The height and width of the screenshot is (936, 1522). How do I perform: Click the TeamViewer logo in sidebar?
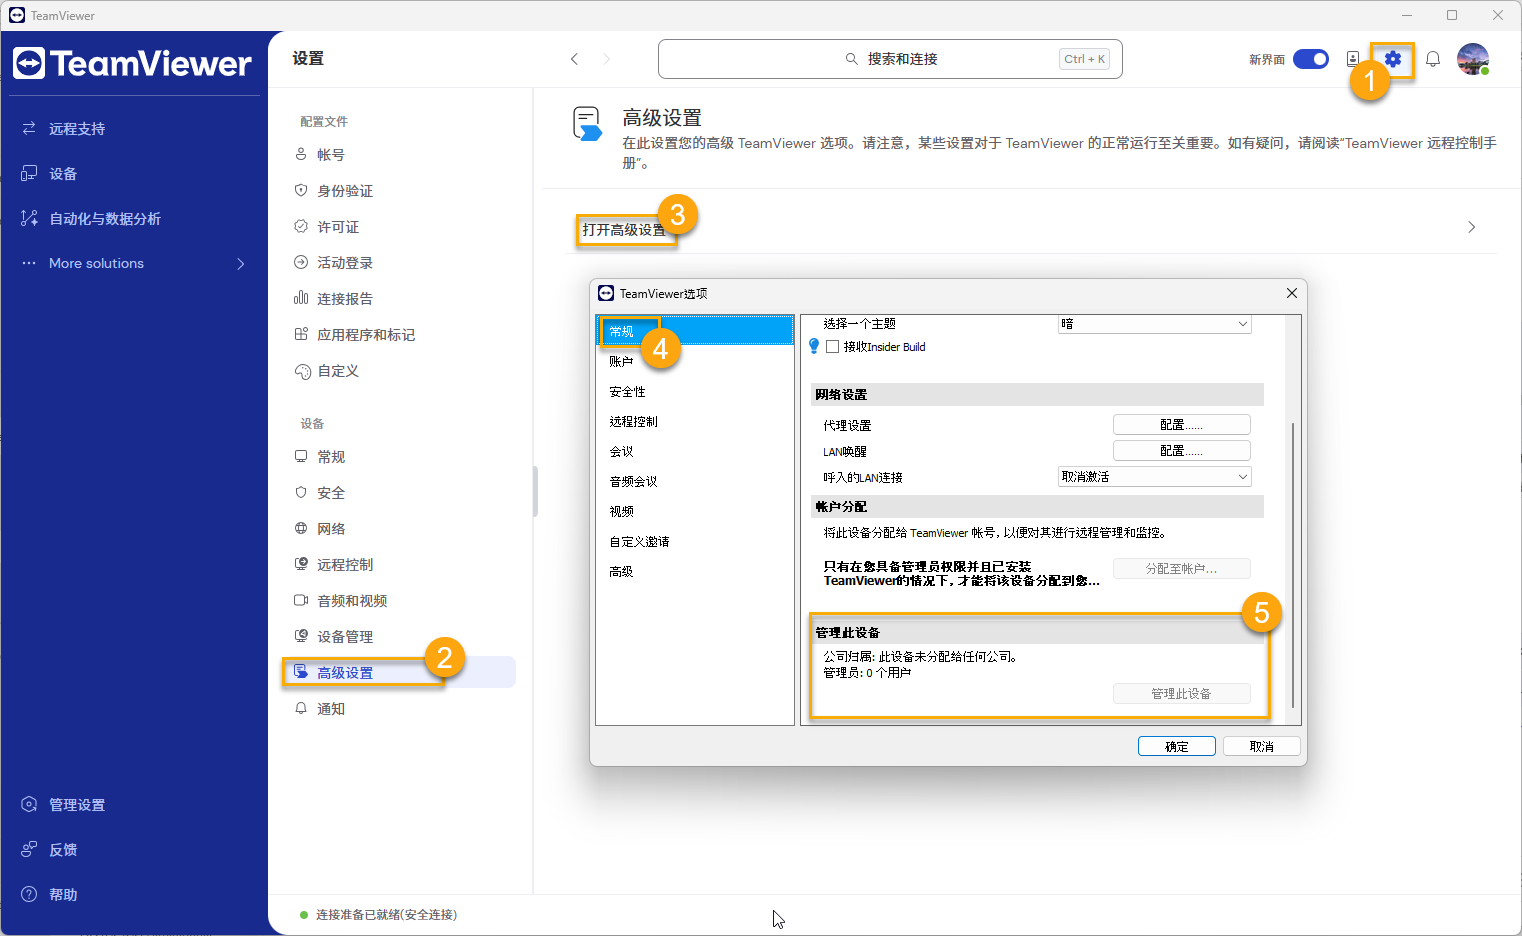132,63
